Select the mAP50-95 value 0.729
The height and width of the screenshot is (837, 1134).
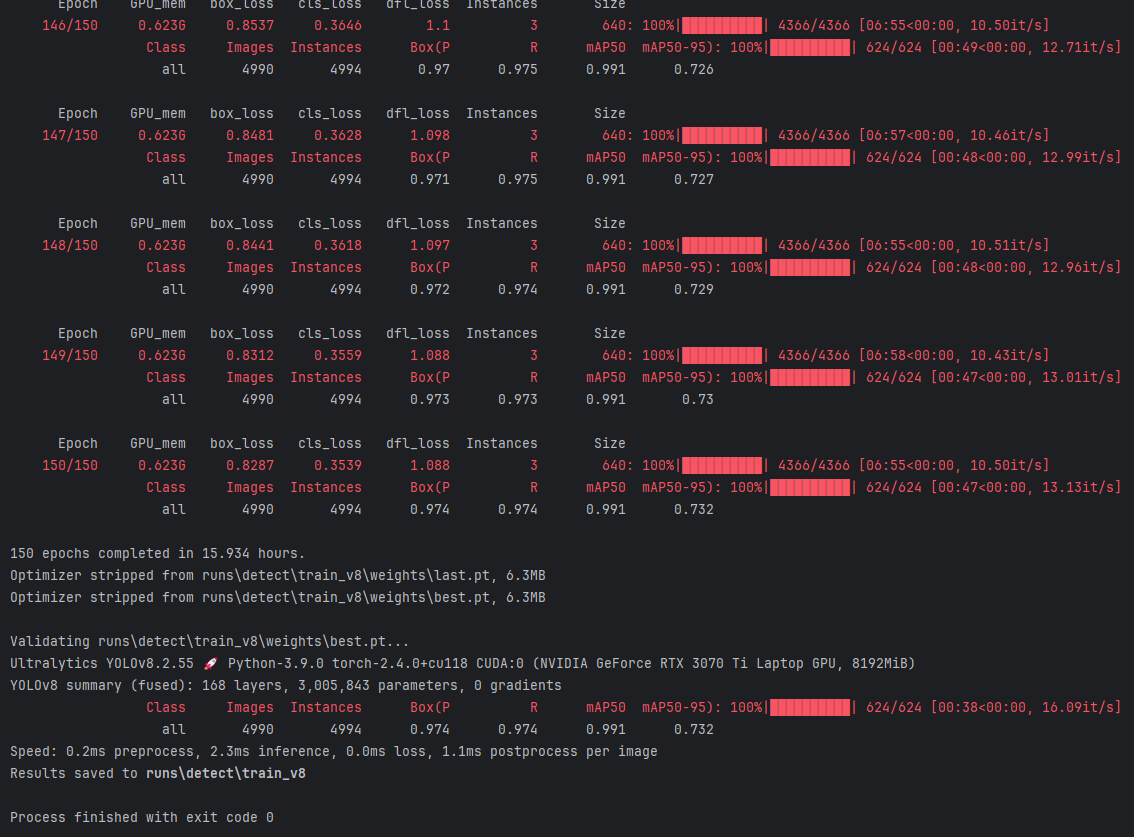[x=694, y=289]
